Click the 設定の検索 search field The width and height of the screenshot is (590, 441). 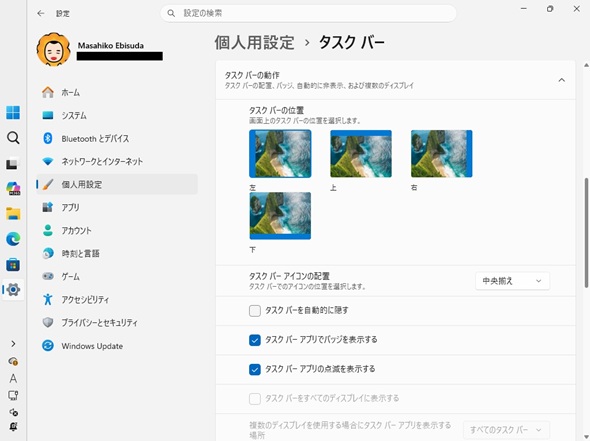[x=308, y=14]
